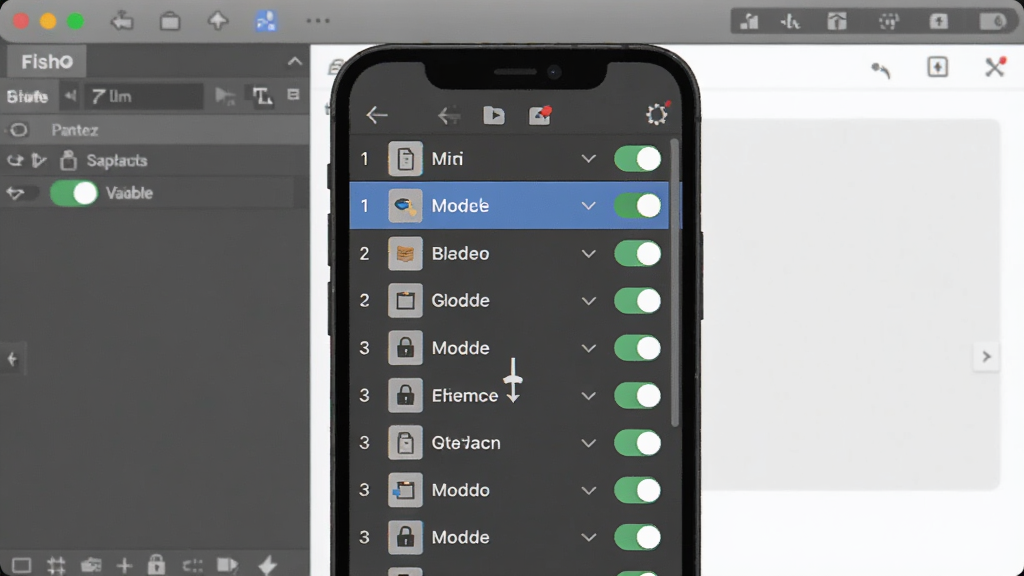This screenshot has width=1024, height=576.
Task: Expand the Miri row chevron
Action: pos(588,159)
